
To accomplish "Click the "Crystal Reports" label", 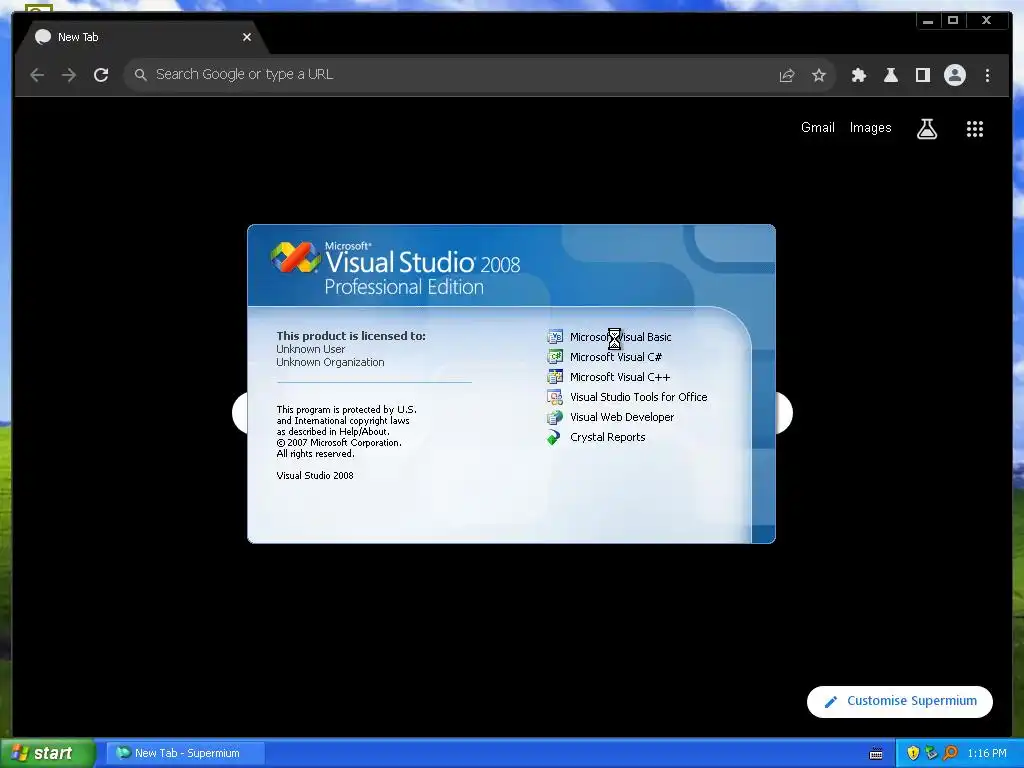I will 607,437.
